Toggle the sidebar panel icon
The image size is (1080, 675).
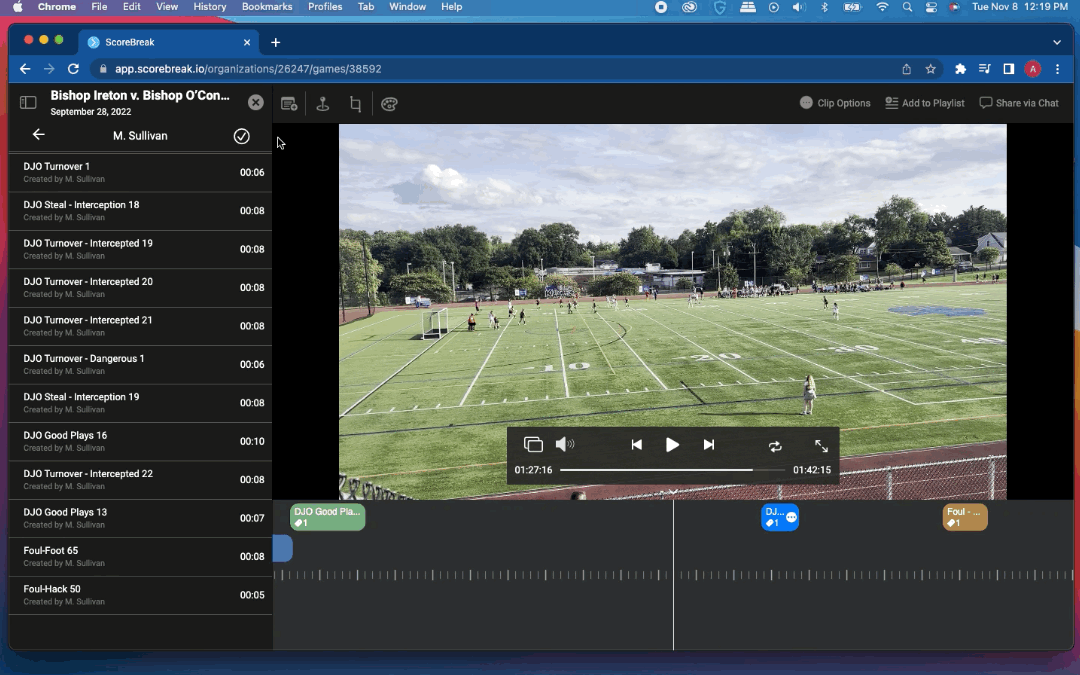[28, 103]
